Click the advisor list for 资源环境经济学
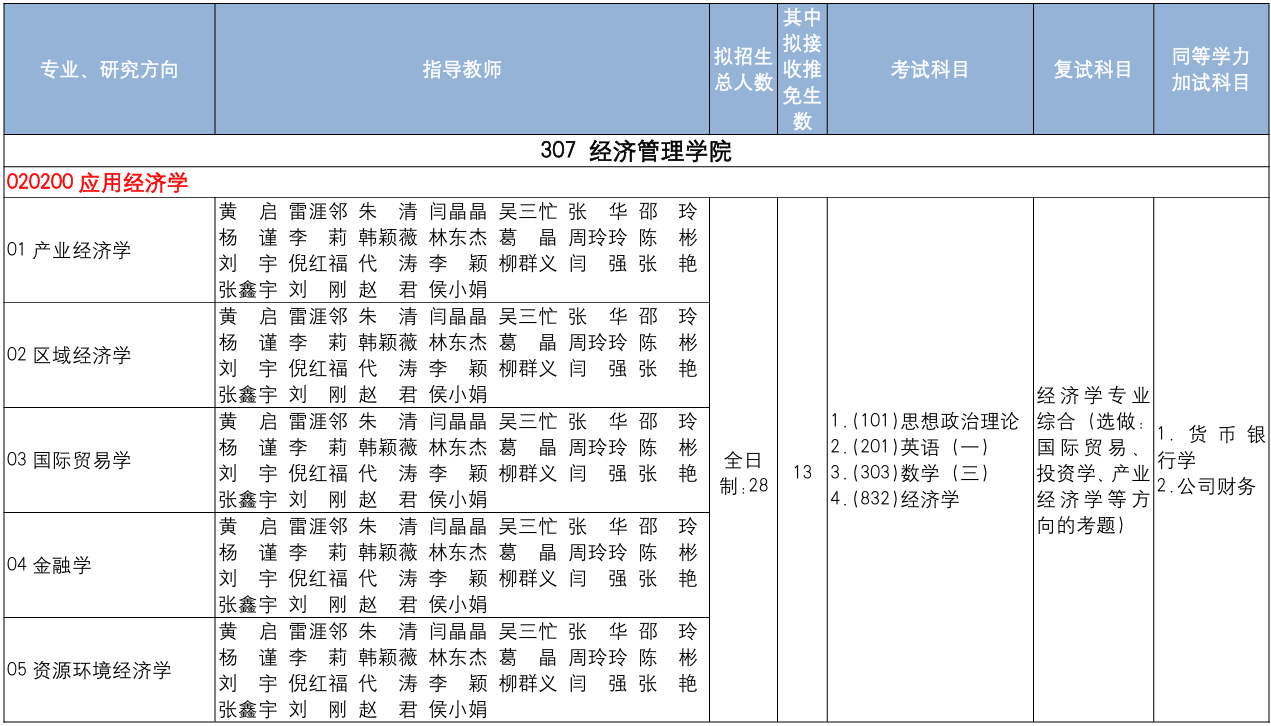Screen dimensions: 1271x726 [x=462, y=670]
